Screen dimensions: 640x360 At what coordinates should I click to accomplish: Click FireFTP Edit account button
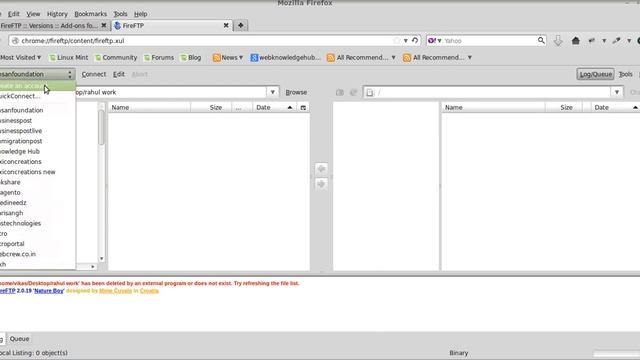pyautogui.click(x=119, y=74)
